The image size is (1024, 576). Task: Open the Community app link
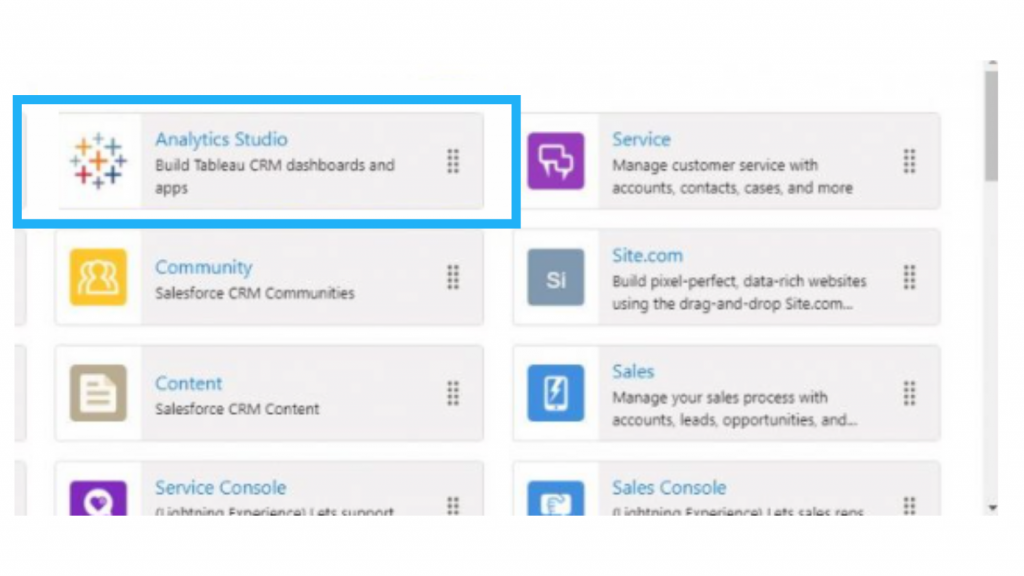(203, 267)
